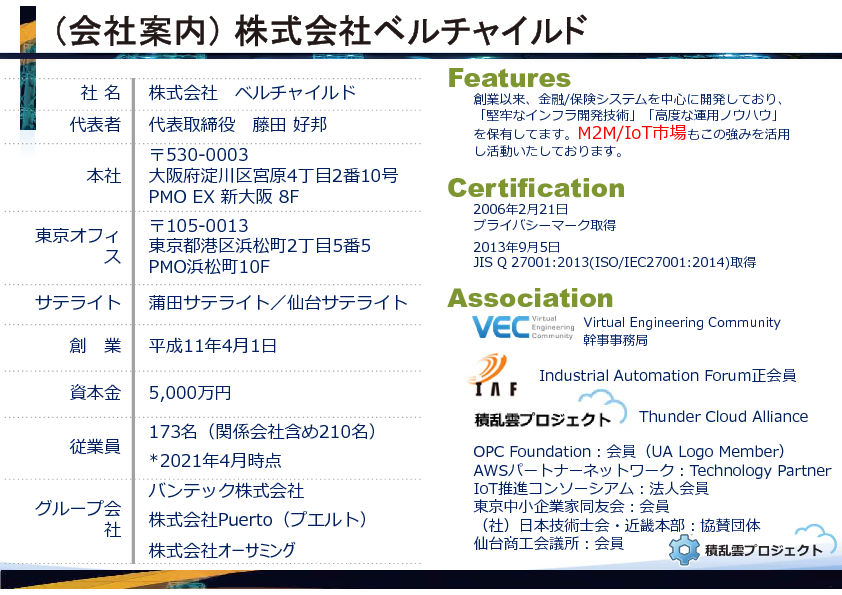Screen dimensions: 842x595
Task: Click Industrial Automation Forum正会員 text
Action: (667, 376)
